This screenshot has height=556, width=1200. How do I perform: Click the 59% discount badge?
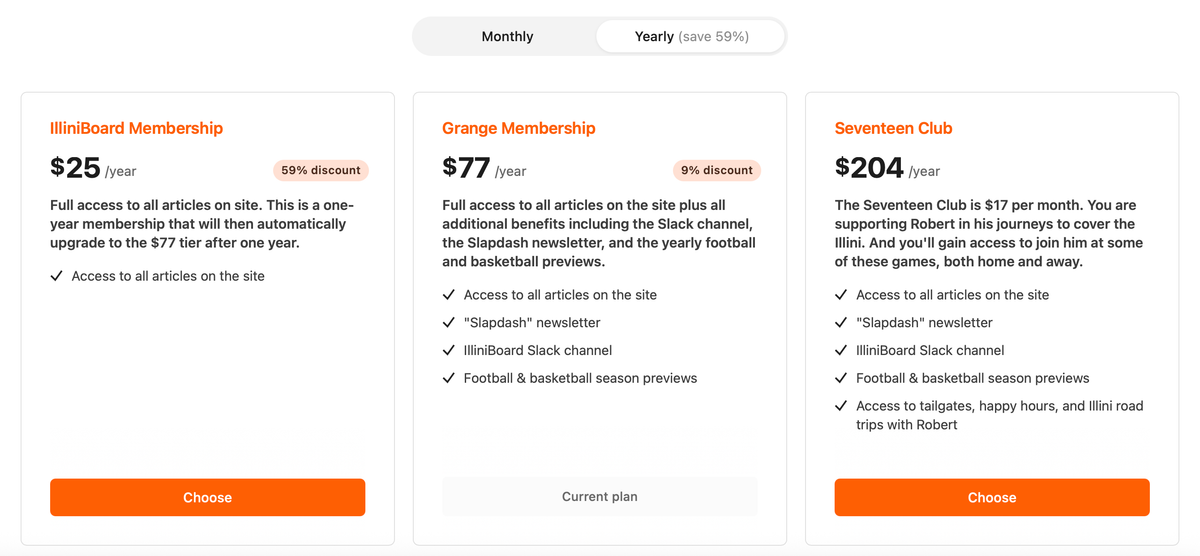321,170
